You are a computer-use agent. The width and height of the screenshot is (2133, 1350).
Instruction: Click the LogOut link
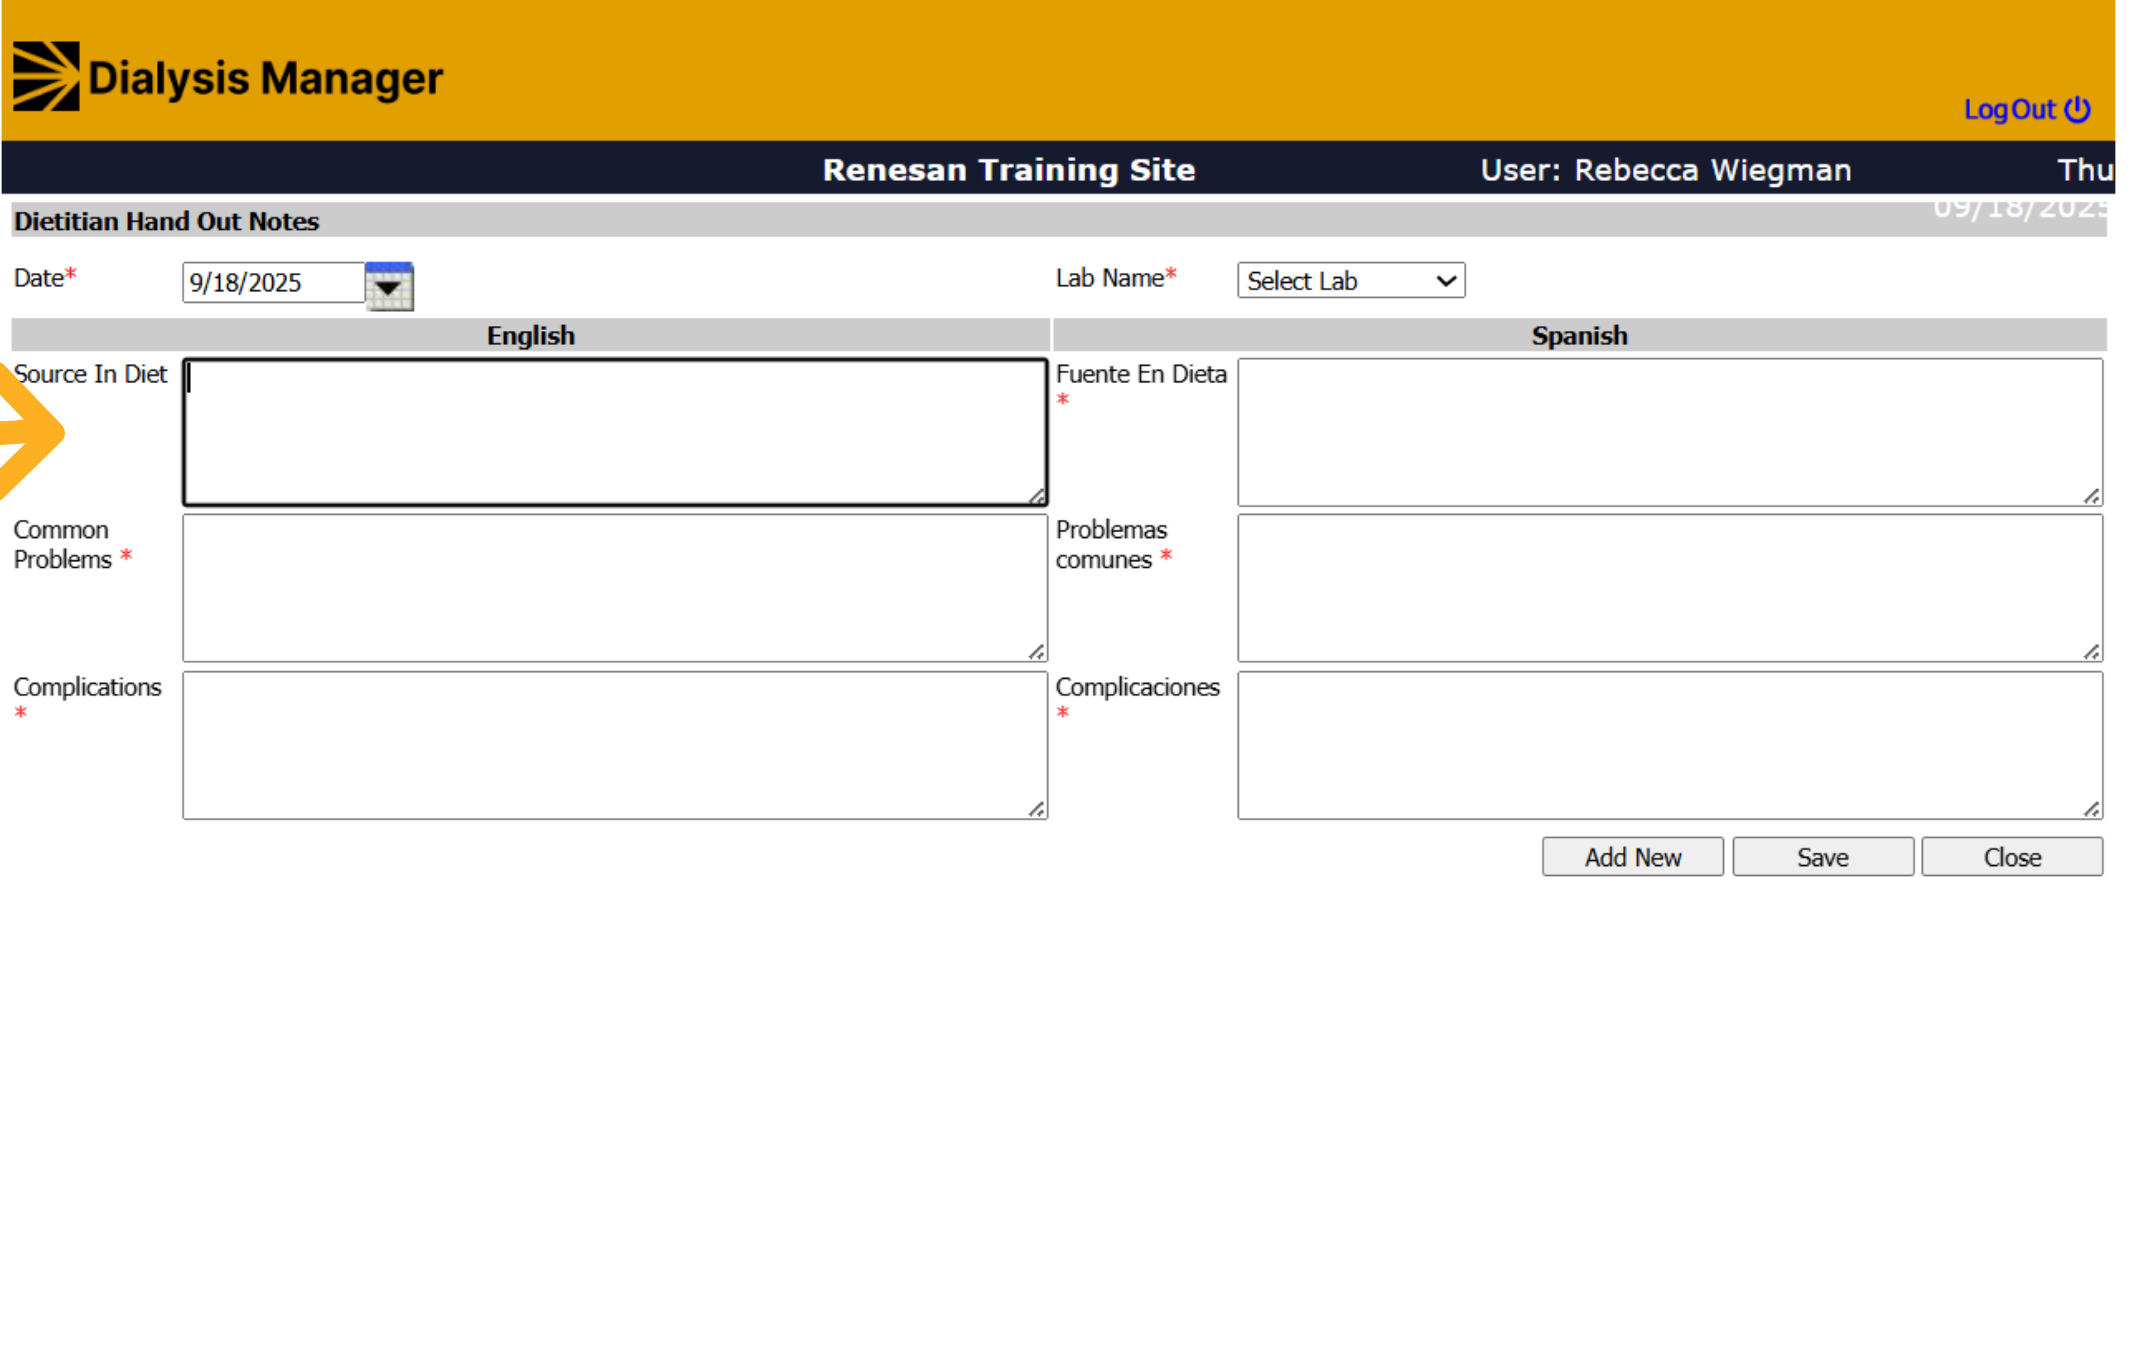point(2026,109)
